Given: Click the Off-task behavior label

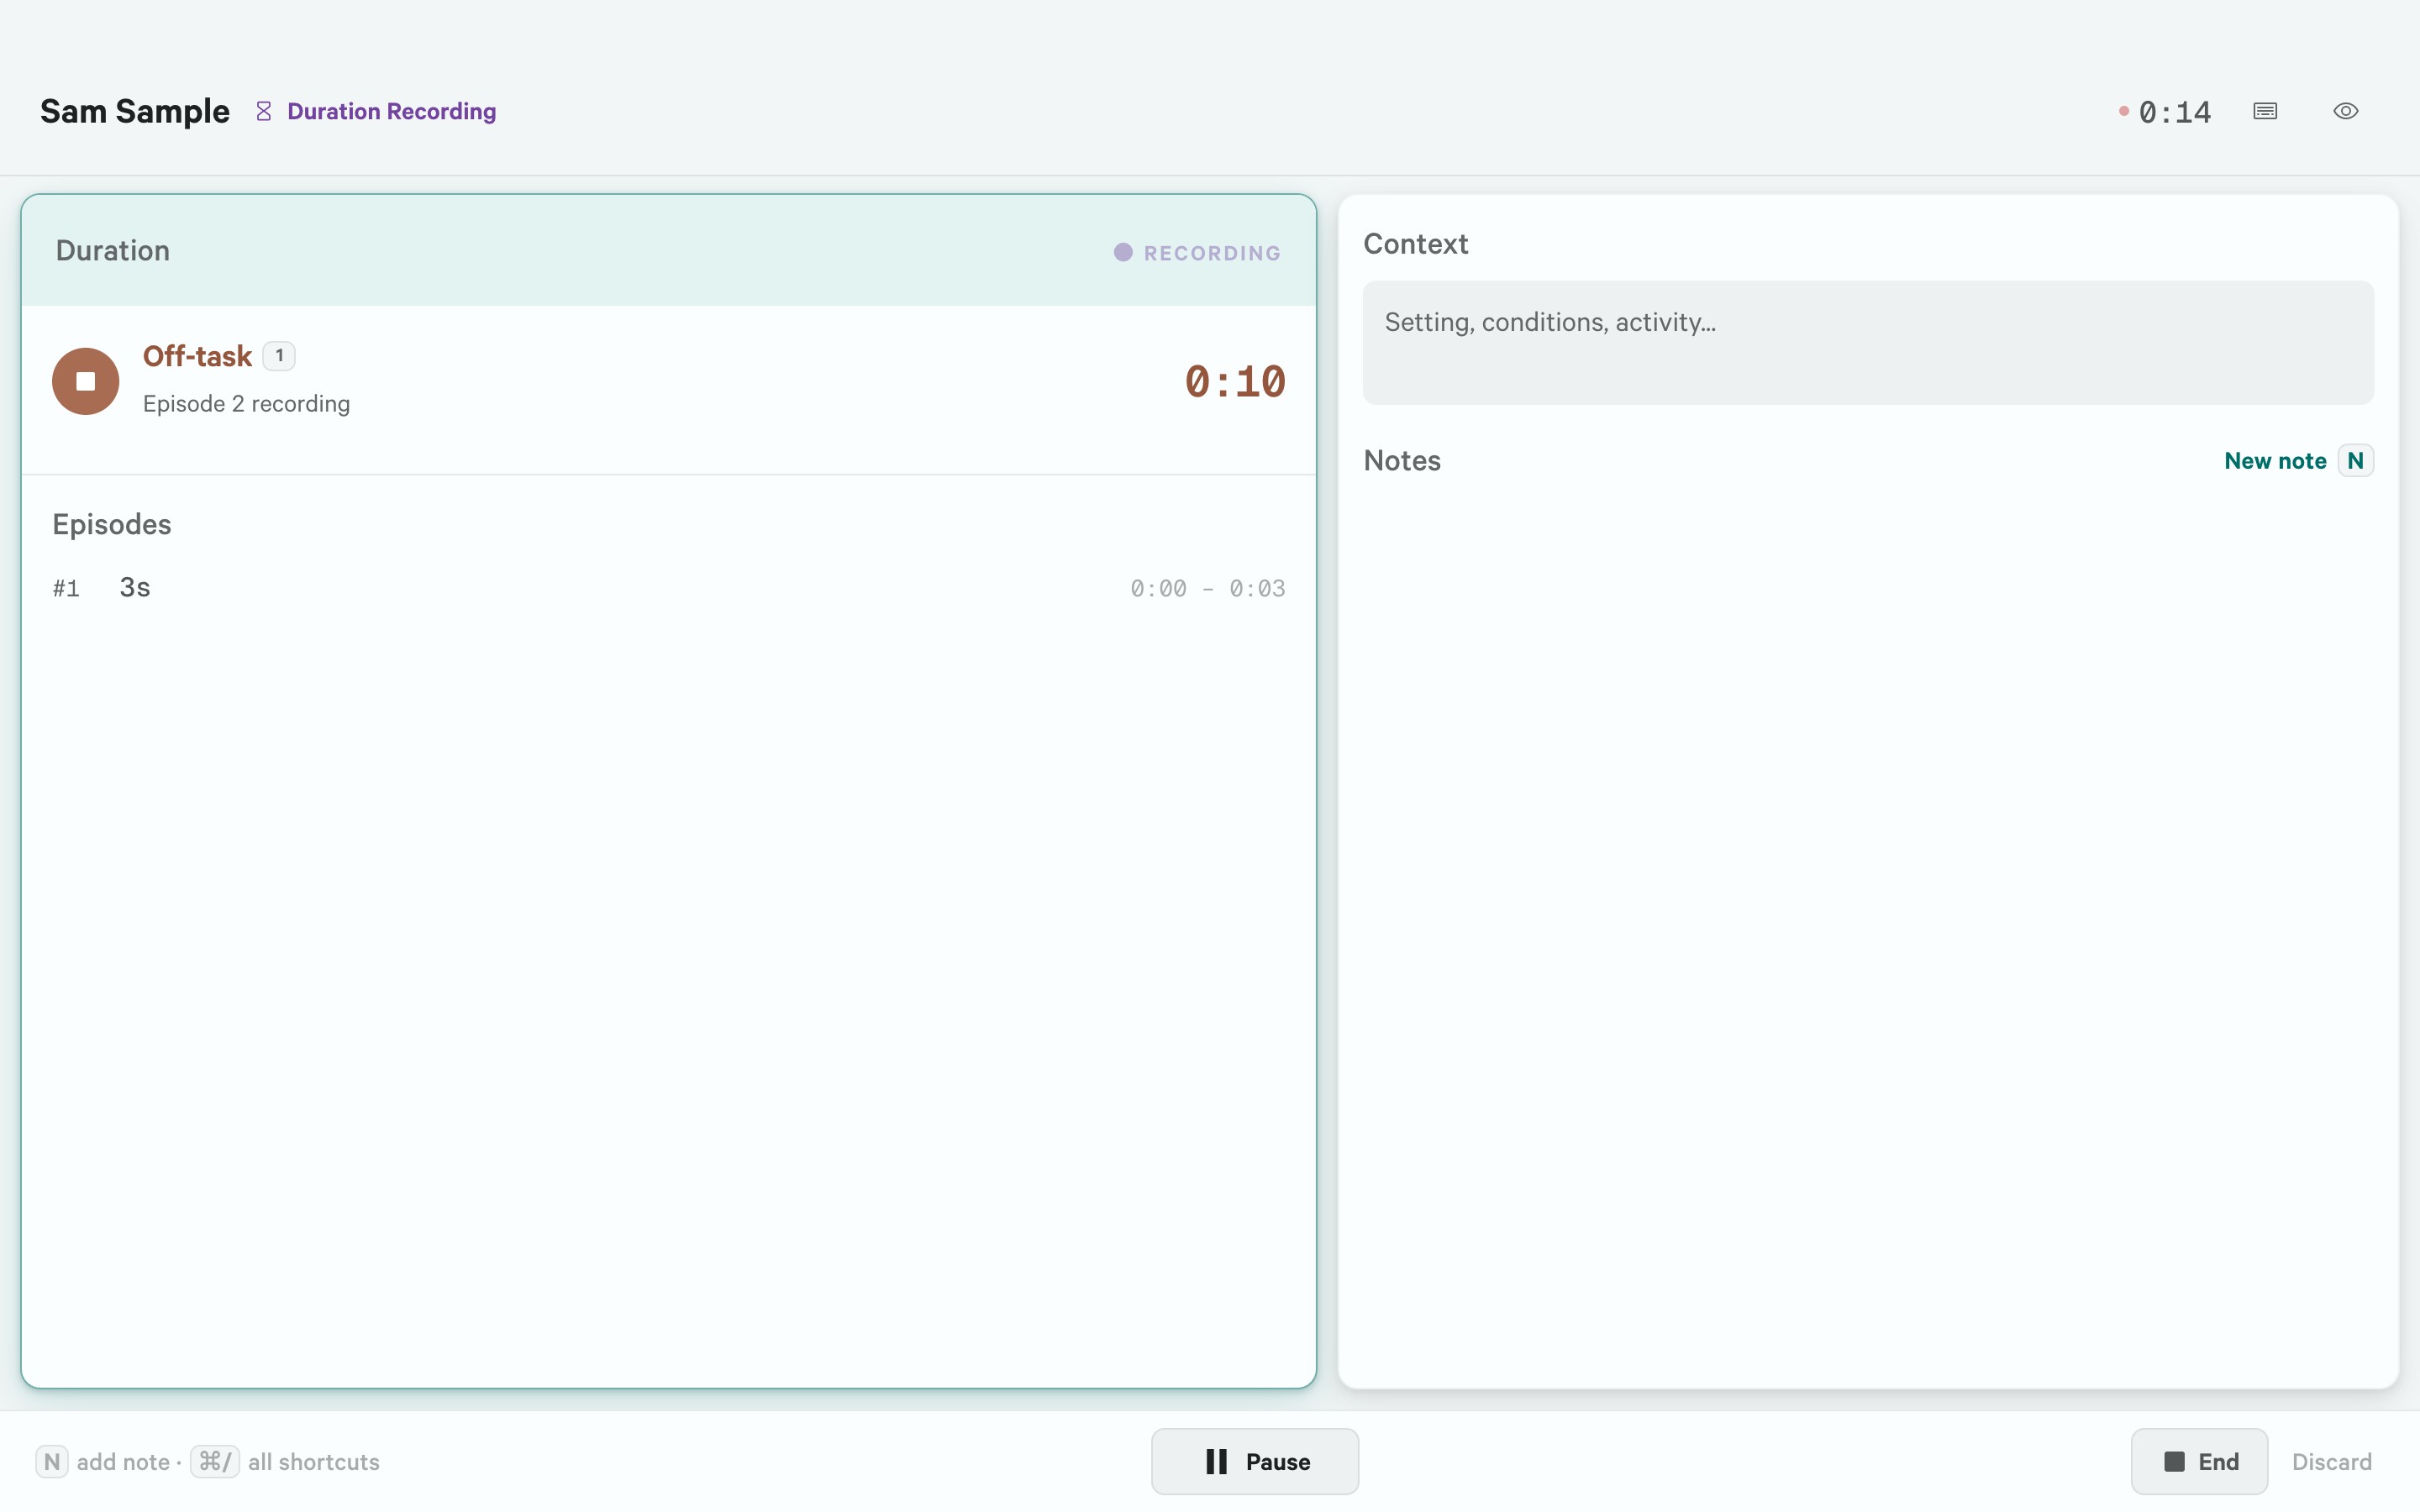Looking at the screenshot, I should pyautogui.click(x=197, y=356).
